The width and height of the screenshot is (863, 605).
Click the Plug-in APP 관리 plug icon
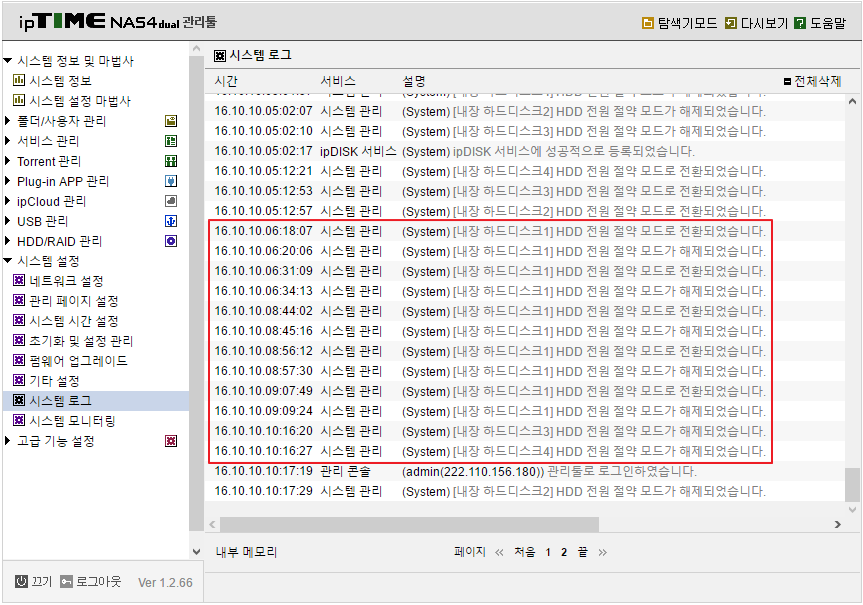coord(171,181)
